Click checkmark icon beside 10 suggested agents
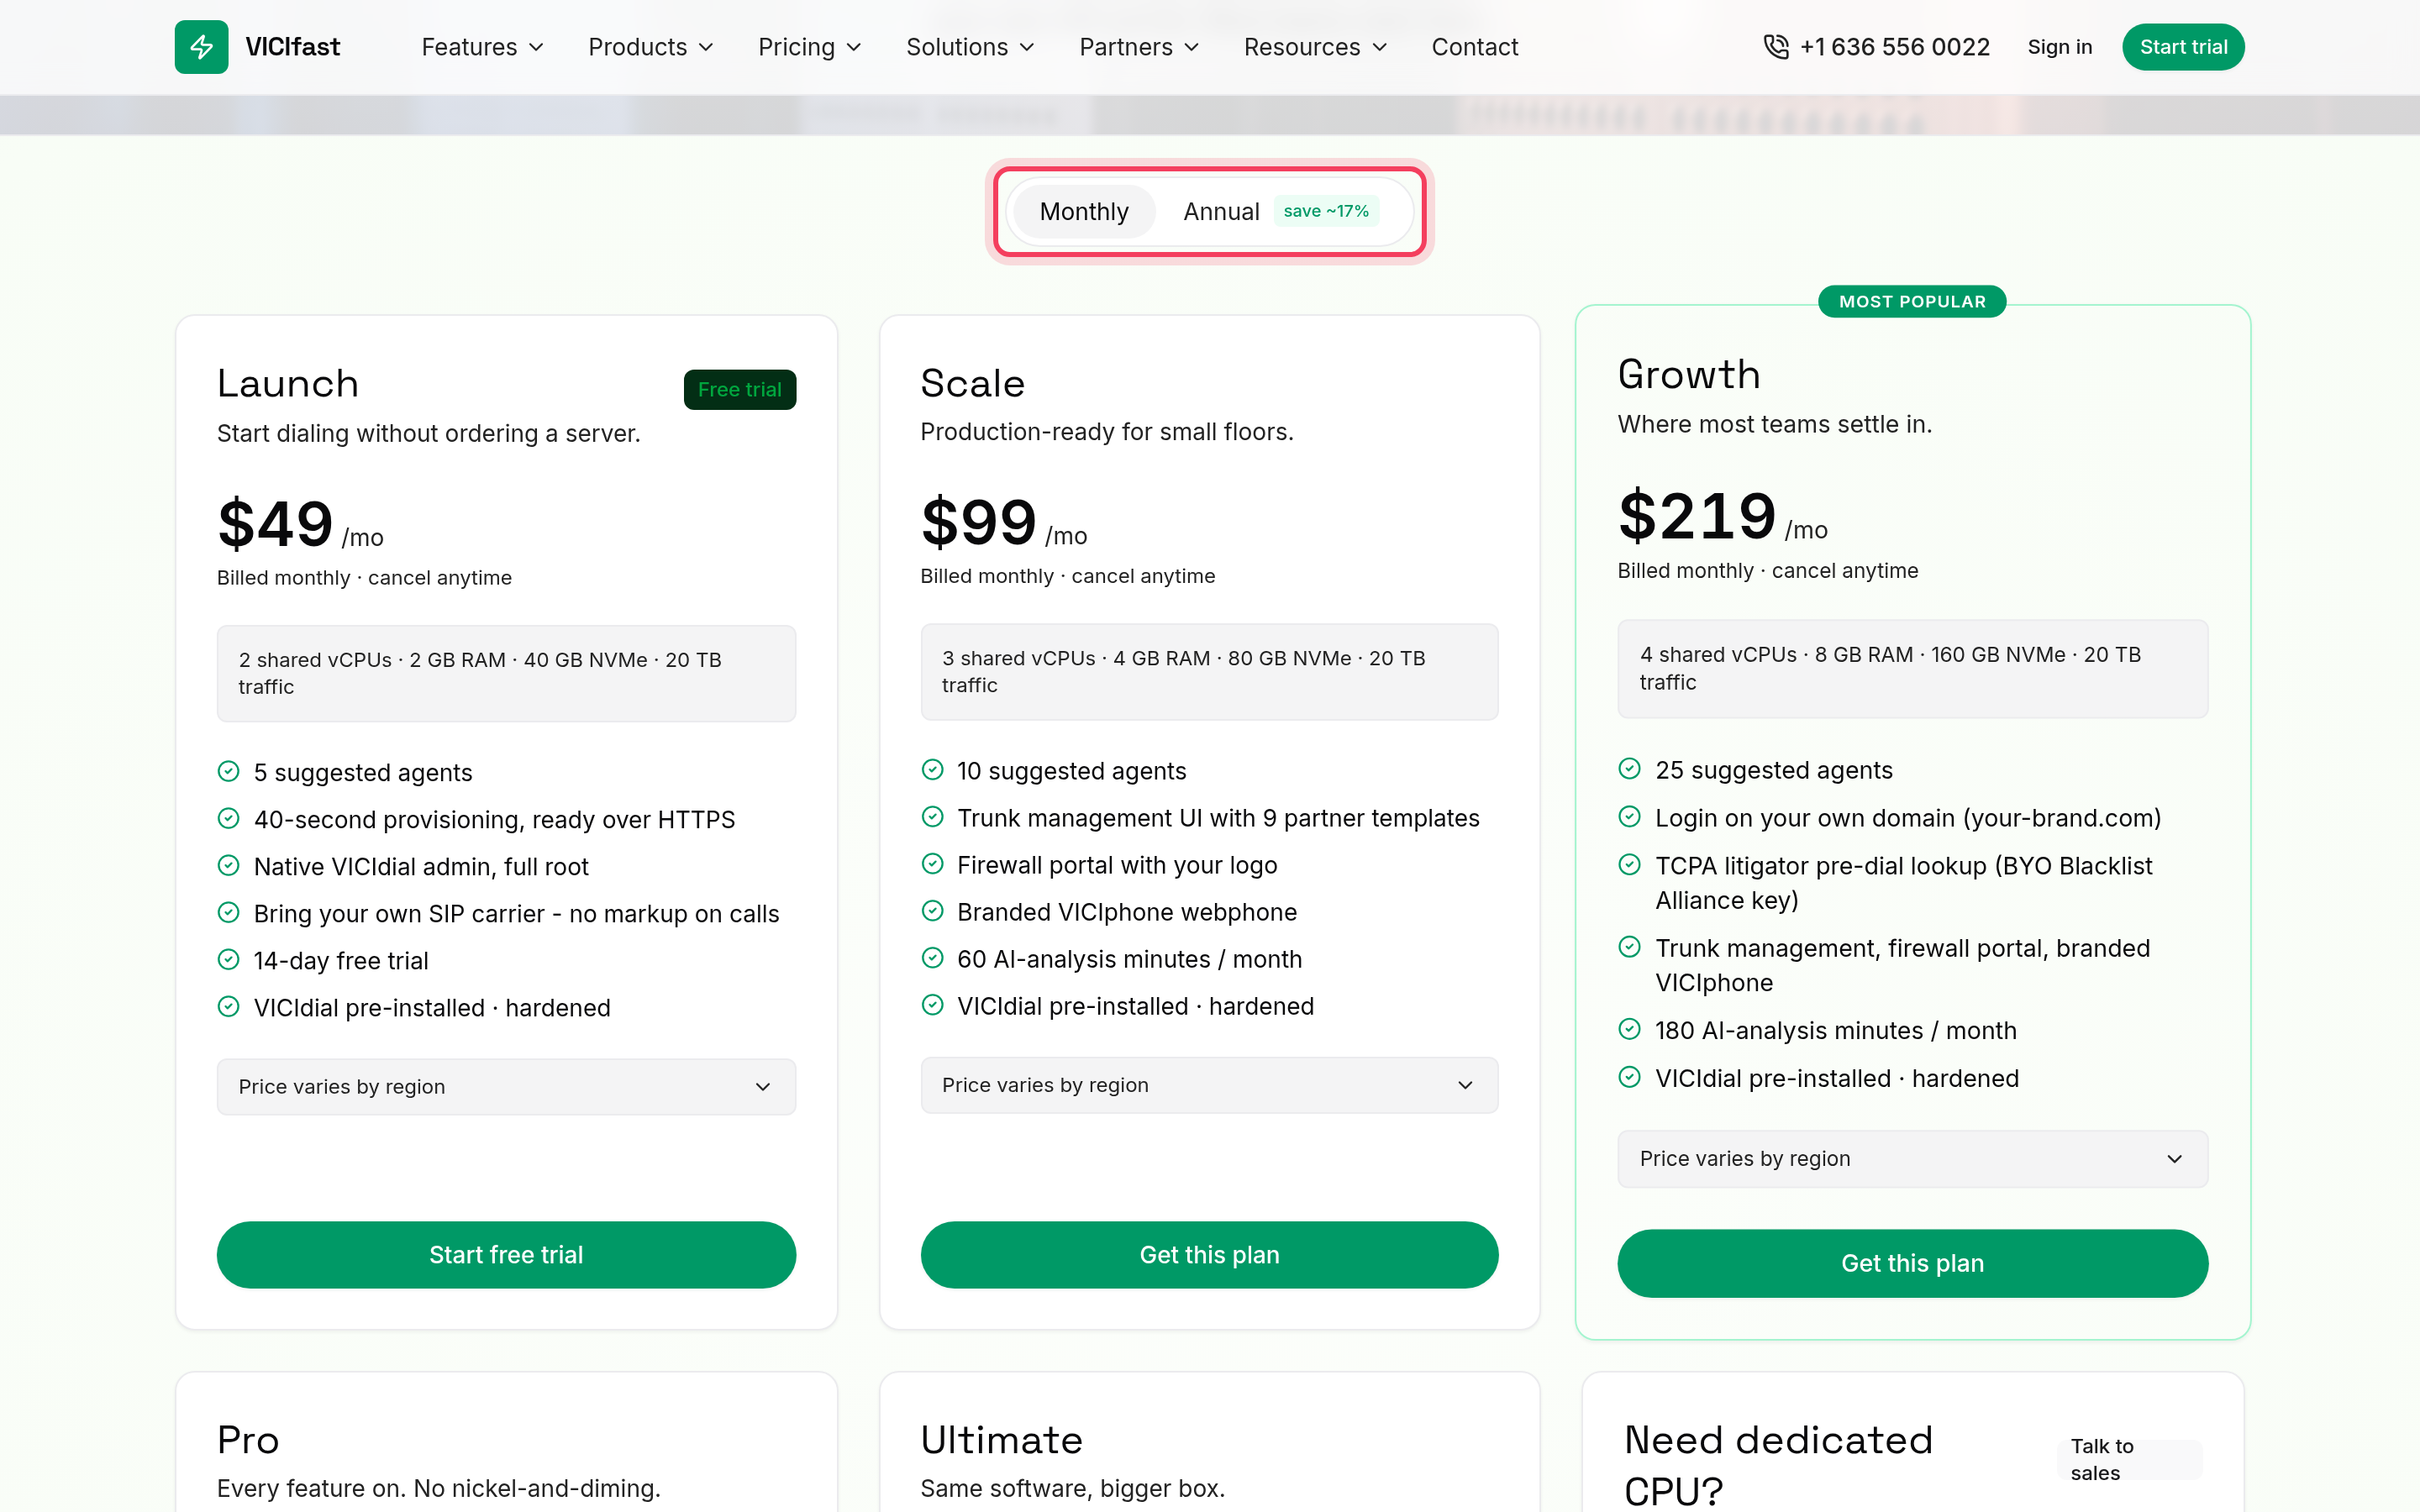2420x1512 pixels. pos(932,769)
